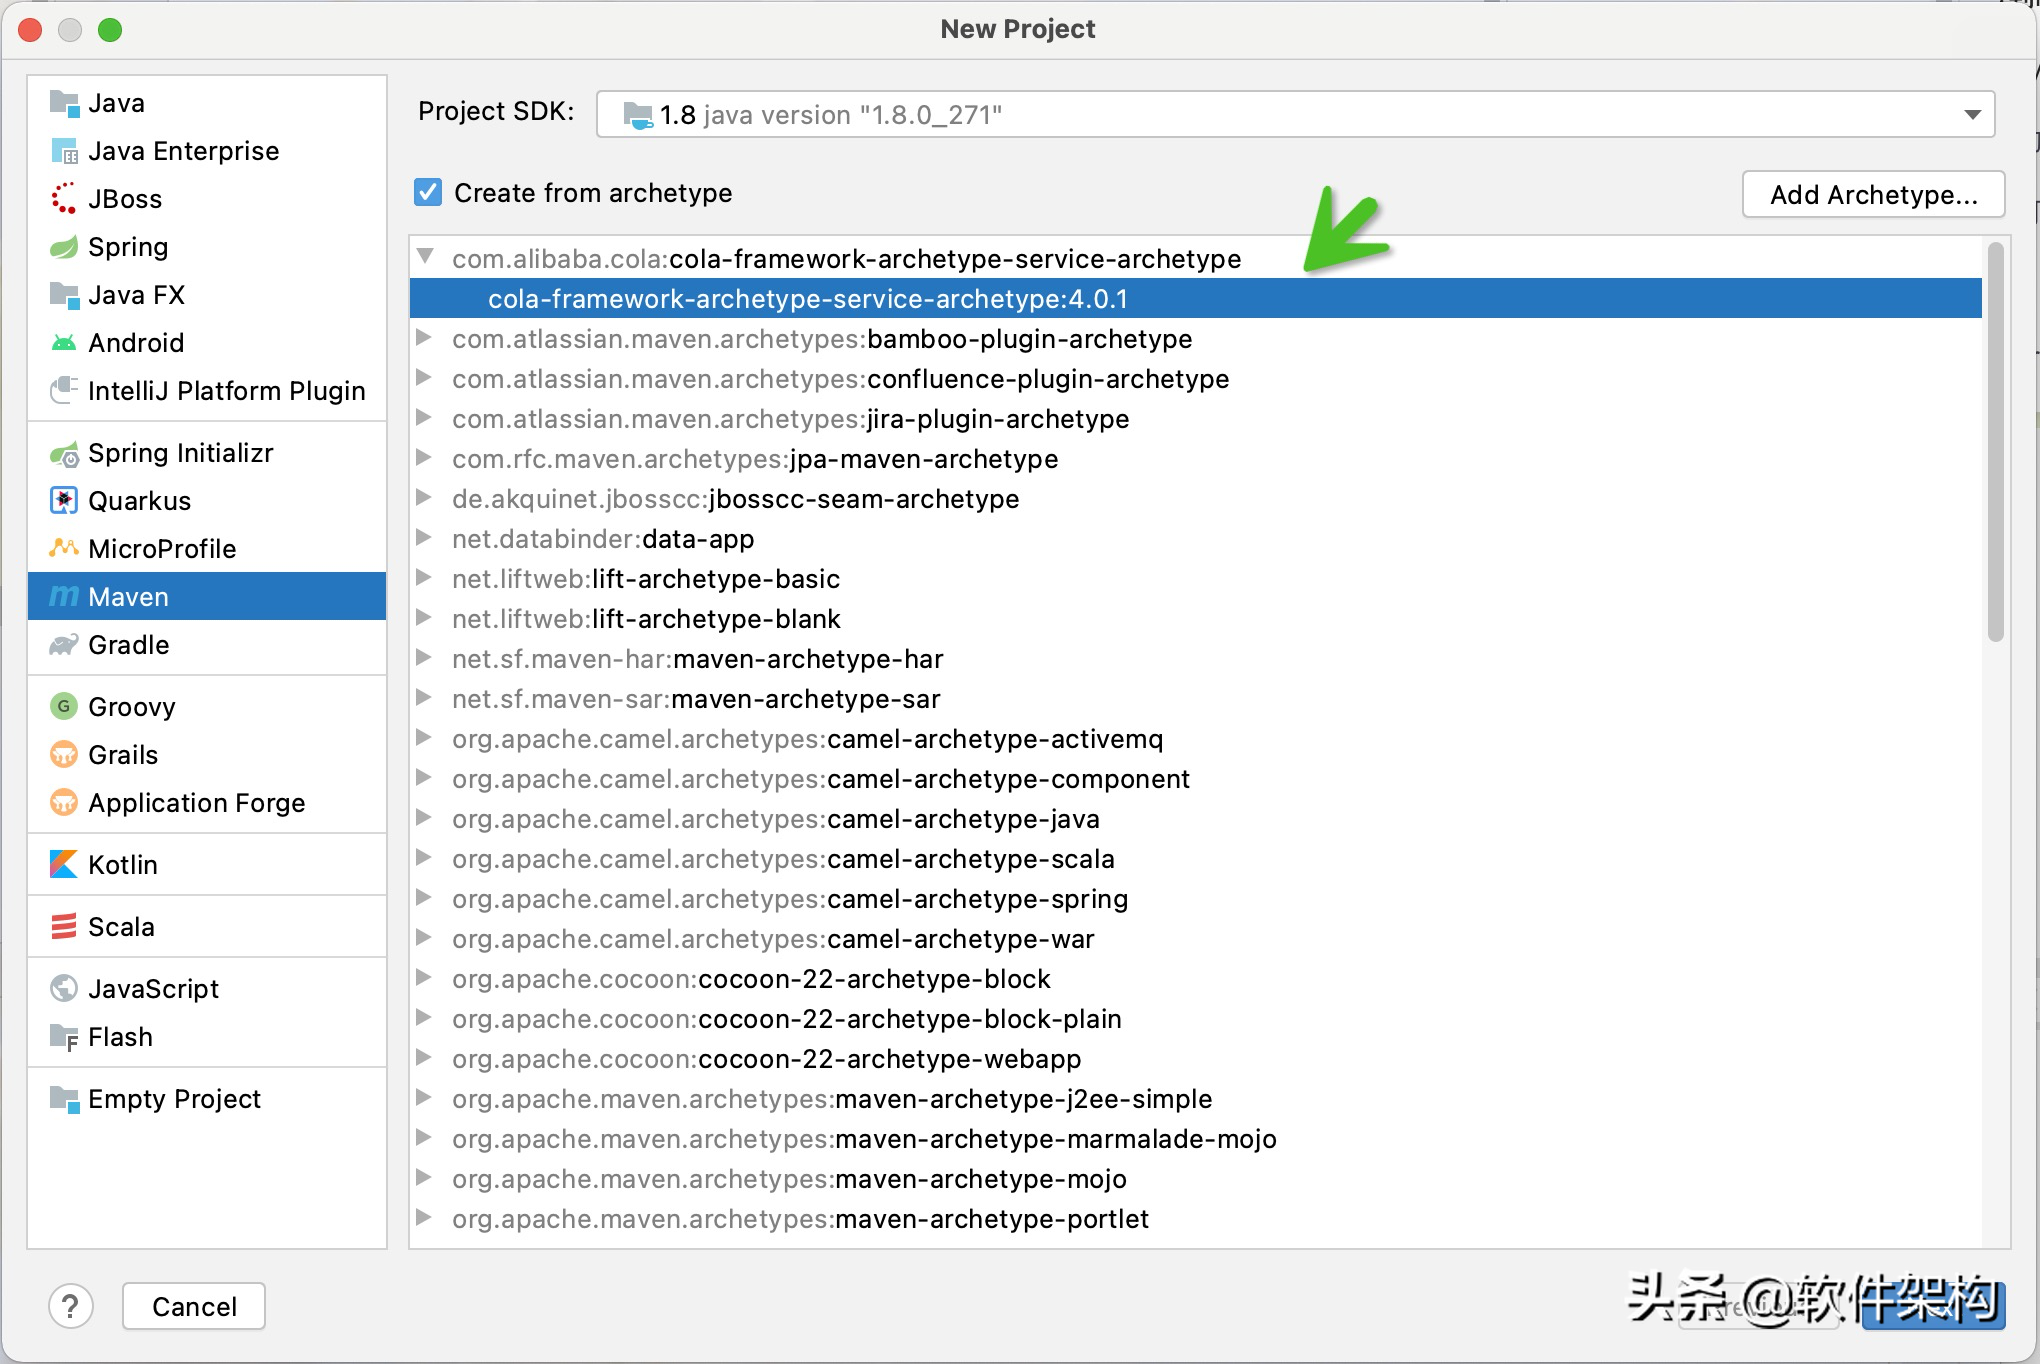Click the JavaScript globe icon
This screenshot has width=2040, height=1364.
point(64,989)
